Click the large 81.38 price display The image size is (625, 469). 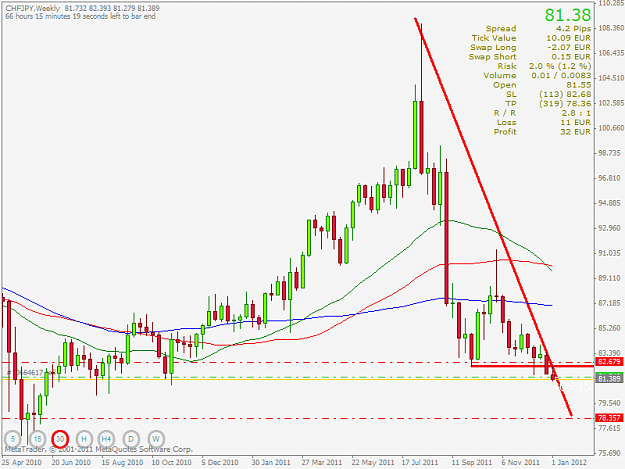point(568,15)
